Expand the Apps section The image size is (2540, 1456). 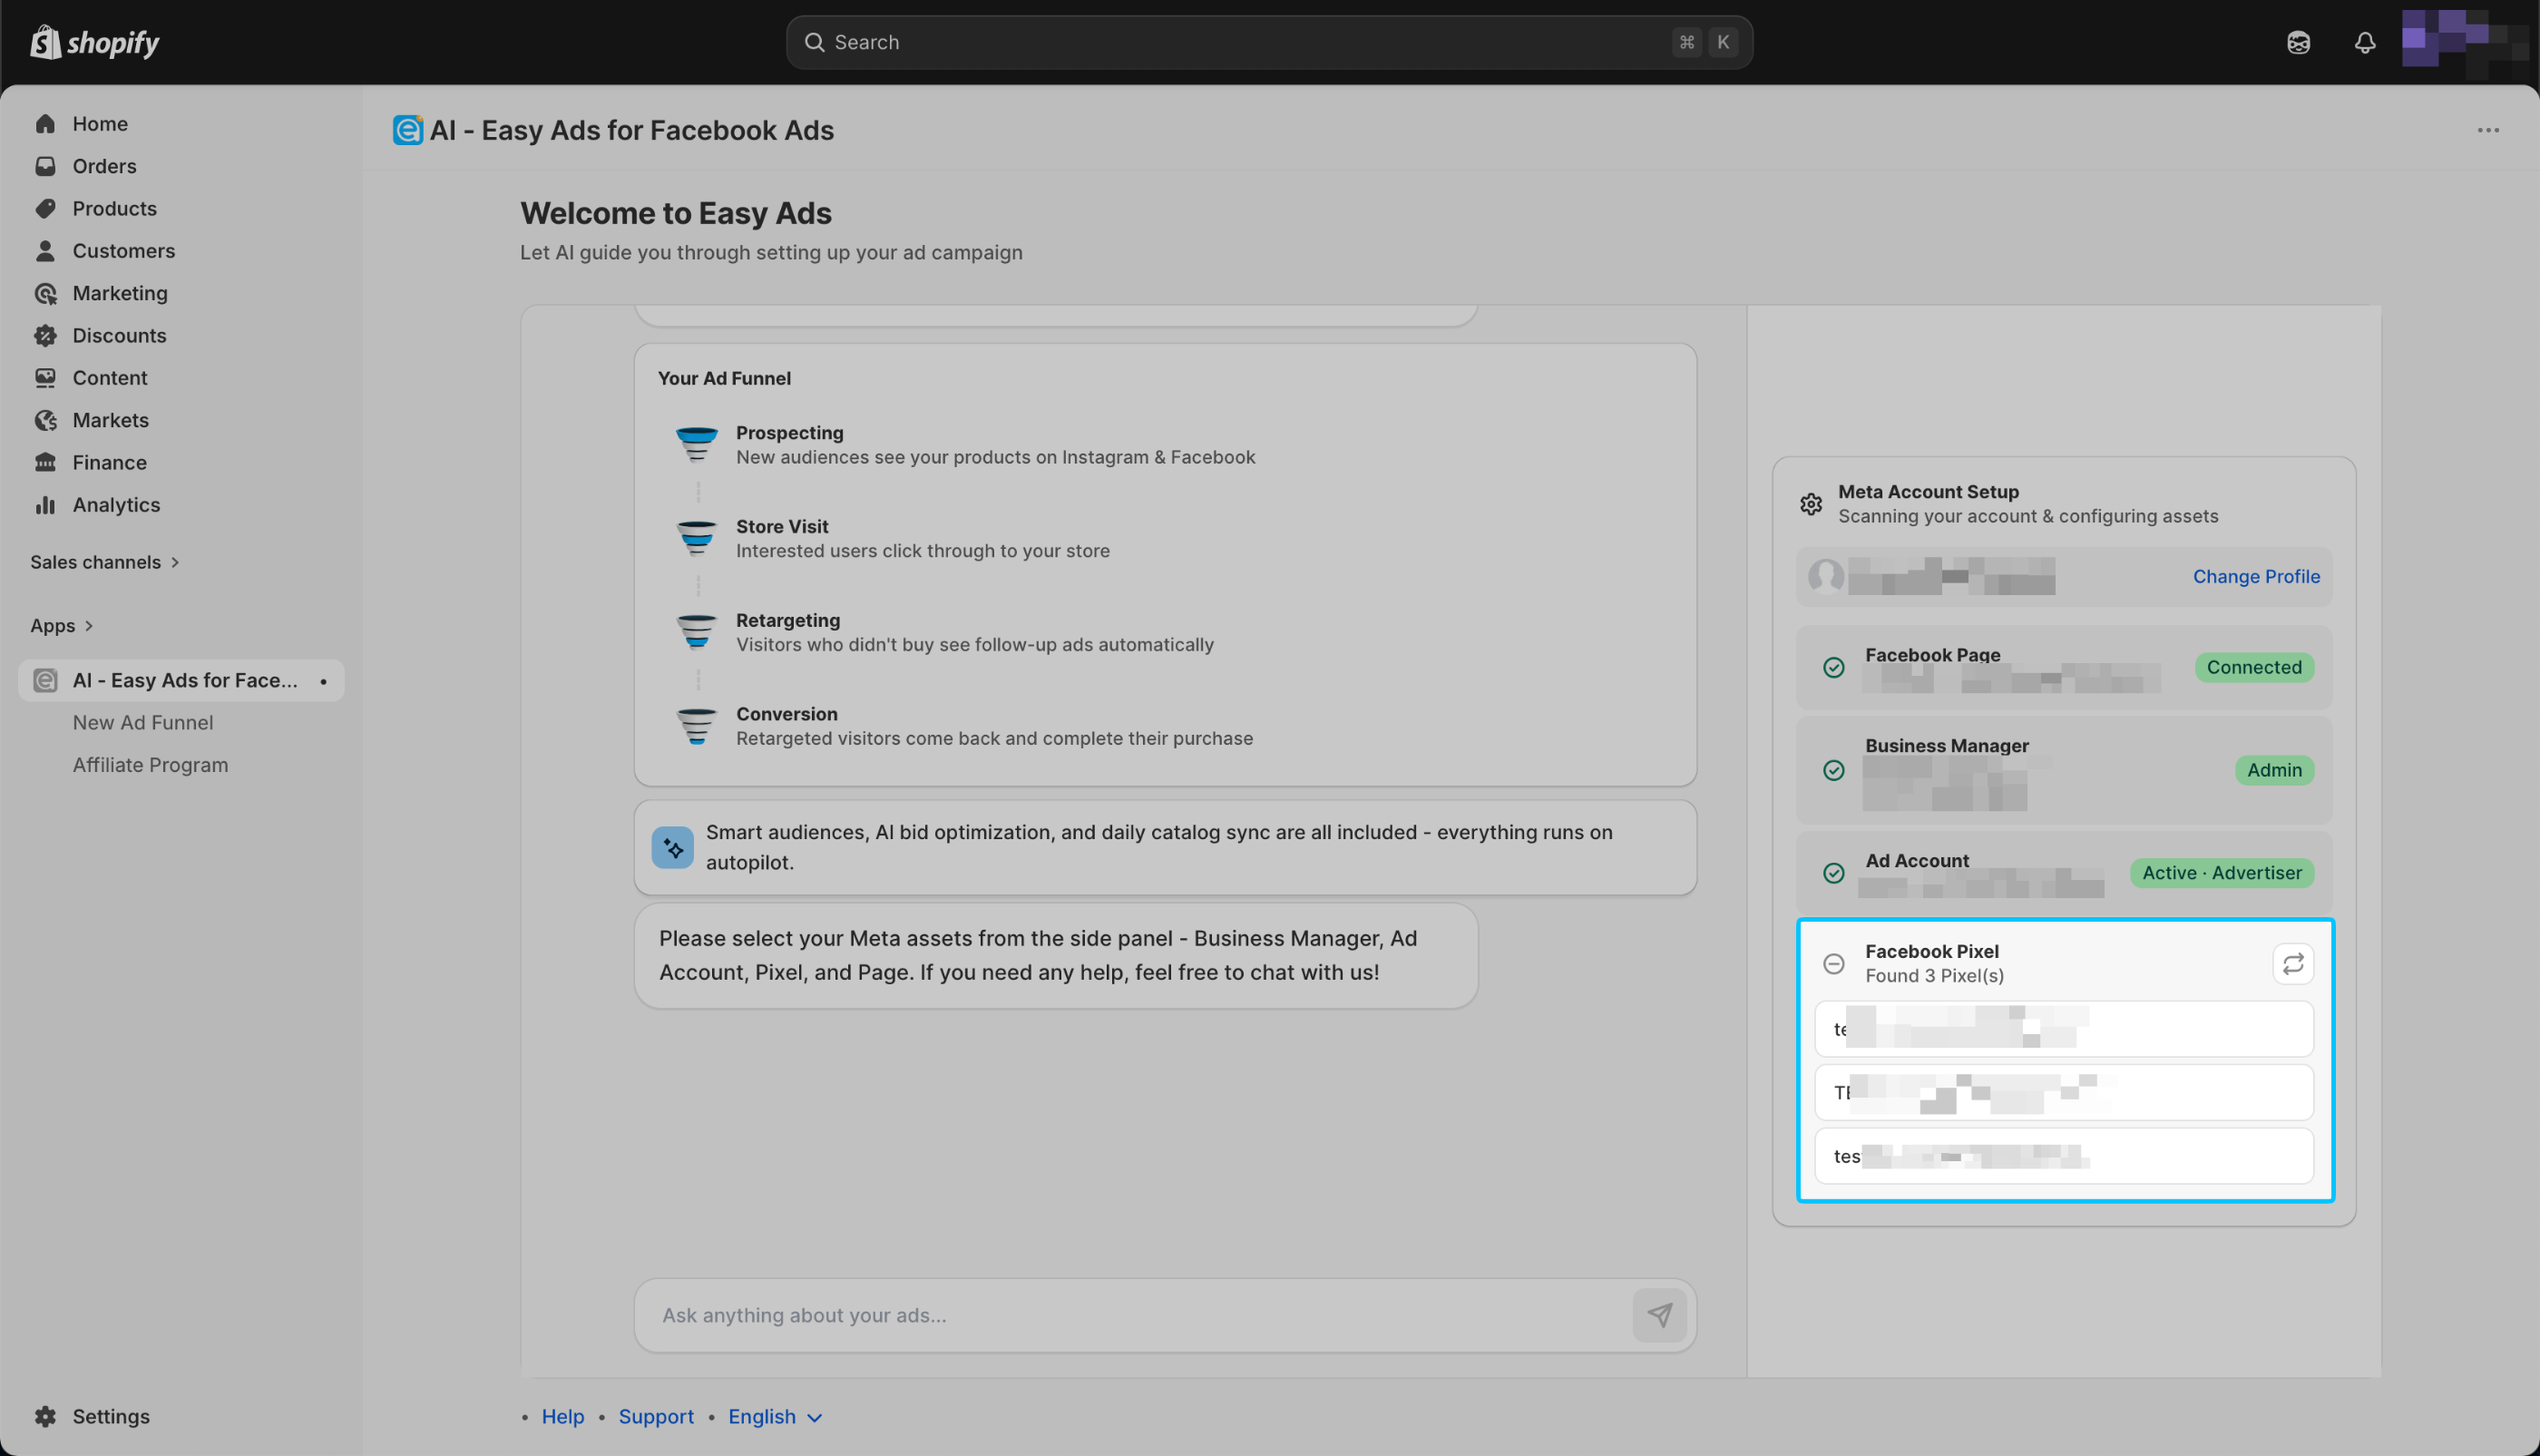click(61, 625)
